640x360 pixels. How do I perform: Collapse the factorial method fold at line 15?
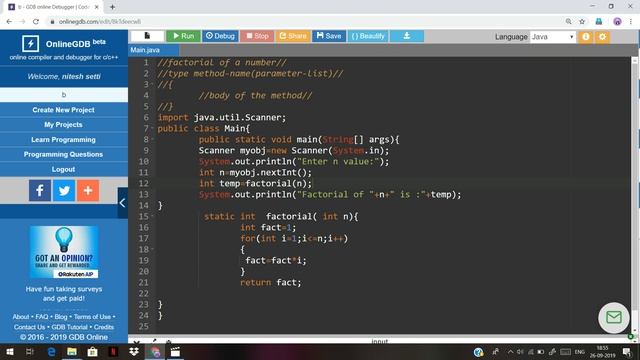(153, 216)
